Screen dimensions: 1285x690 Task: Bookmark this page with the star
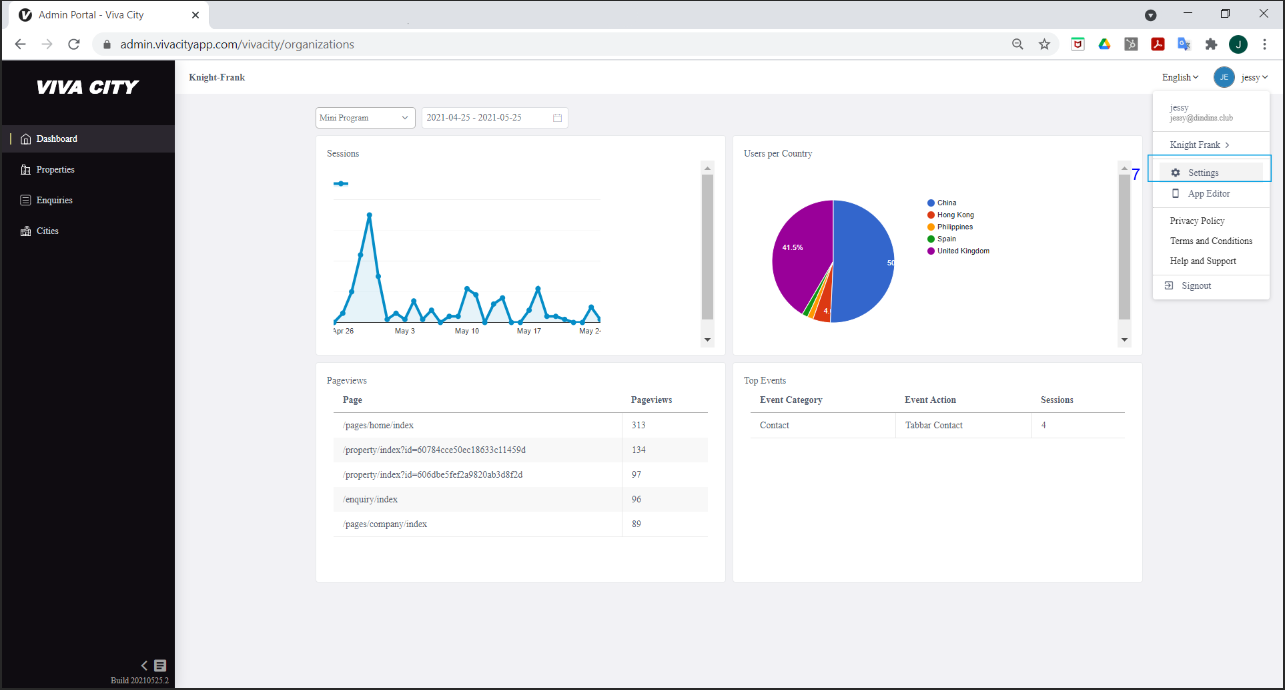(x=1044, y=44)
